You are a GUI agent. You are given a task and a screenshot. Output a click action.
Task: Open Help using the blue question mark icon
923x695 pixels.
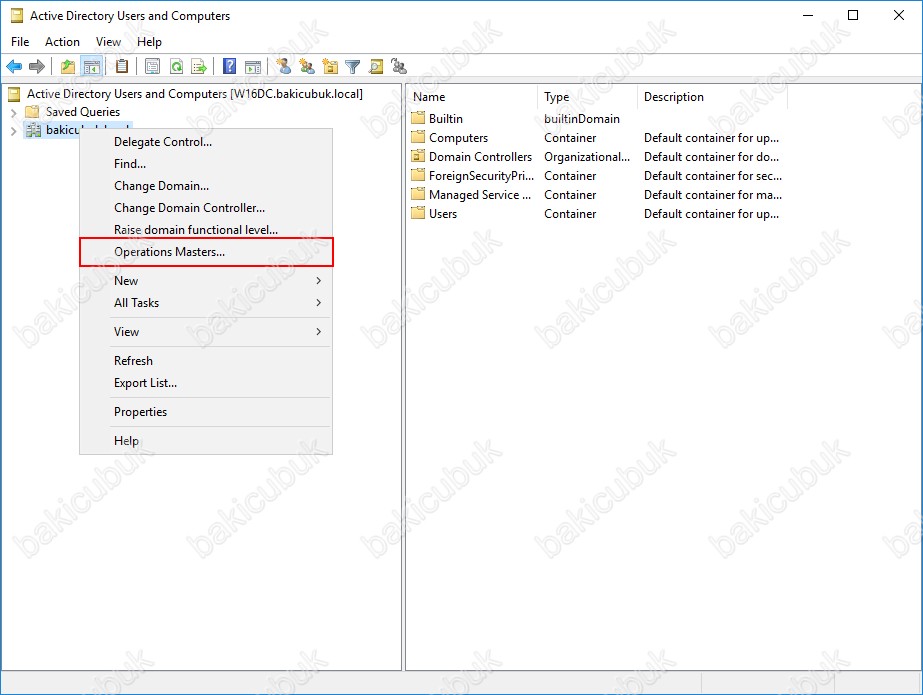230,66
